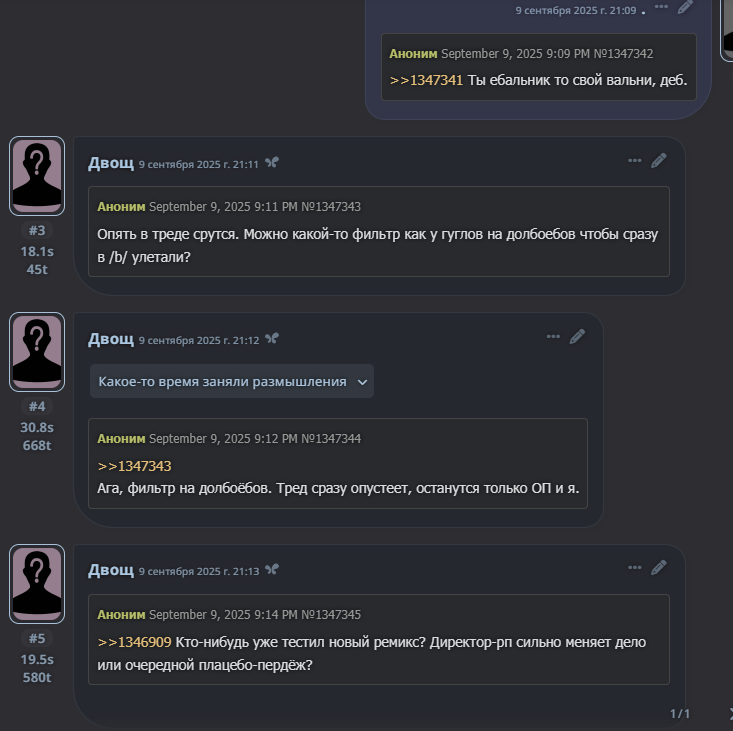Click the pencil icon on message #5
Image resolution: width=733 pixels, height=731 pixels.
(x=658, y=568)
